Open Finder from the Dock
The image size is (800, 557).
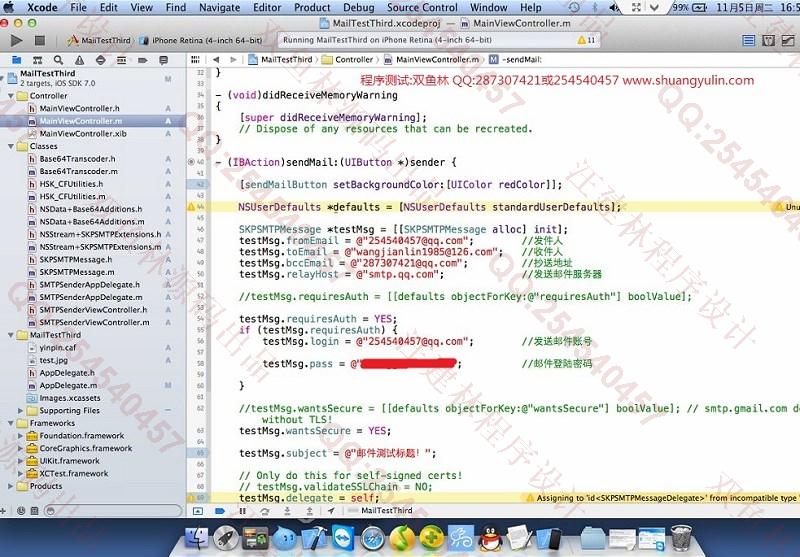pyautogui.click(x=196, y=538)
